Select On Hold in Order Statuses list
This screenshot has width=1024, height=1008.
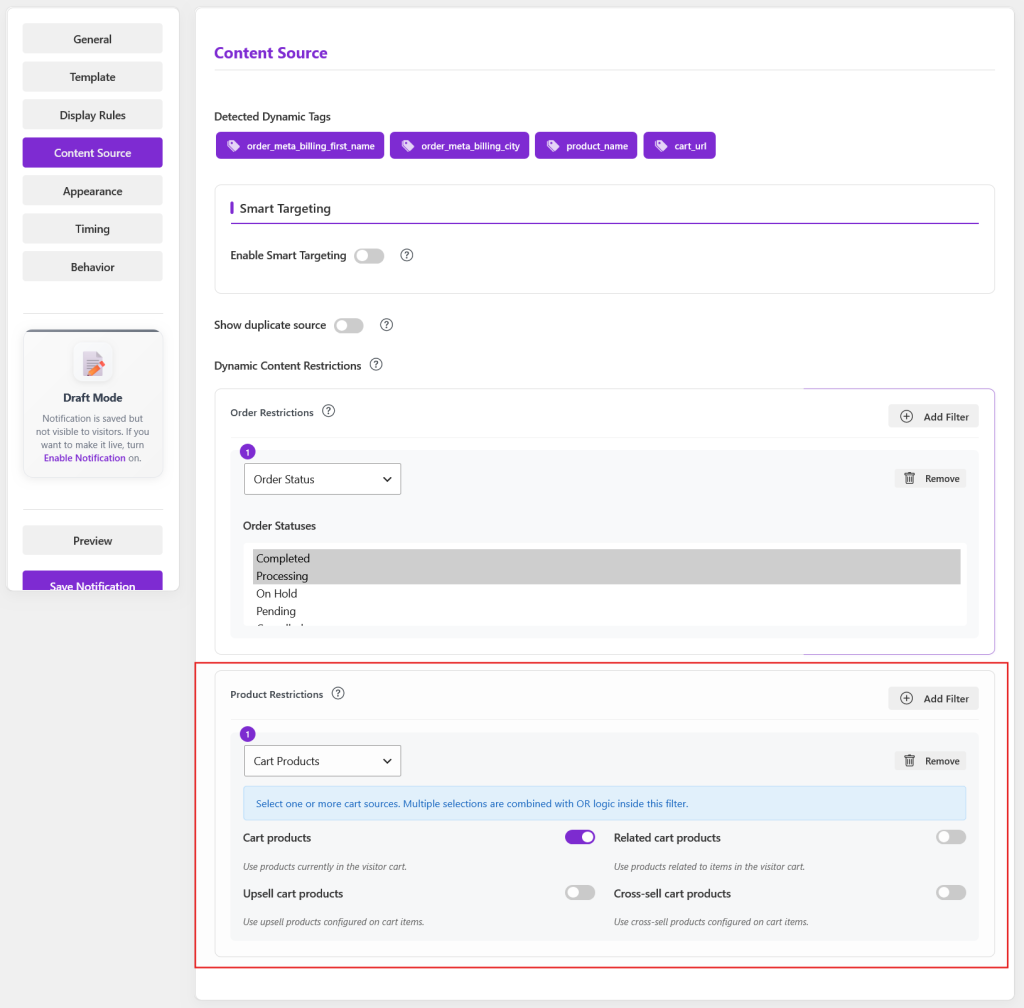(x=606, y=593)
